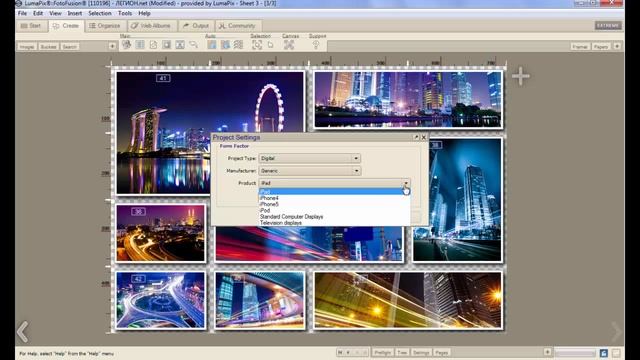Select iPhone4 in Product list
Screen dimensions: 640x360
tap(334, 198)
